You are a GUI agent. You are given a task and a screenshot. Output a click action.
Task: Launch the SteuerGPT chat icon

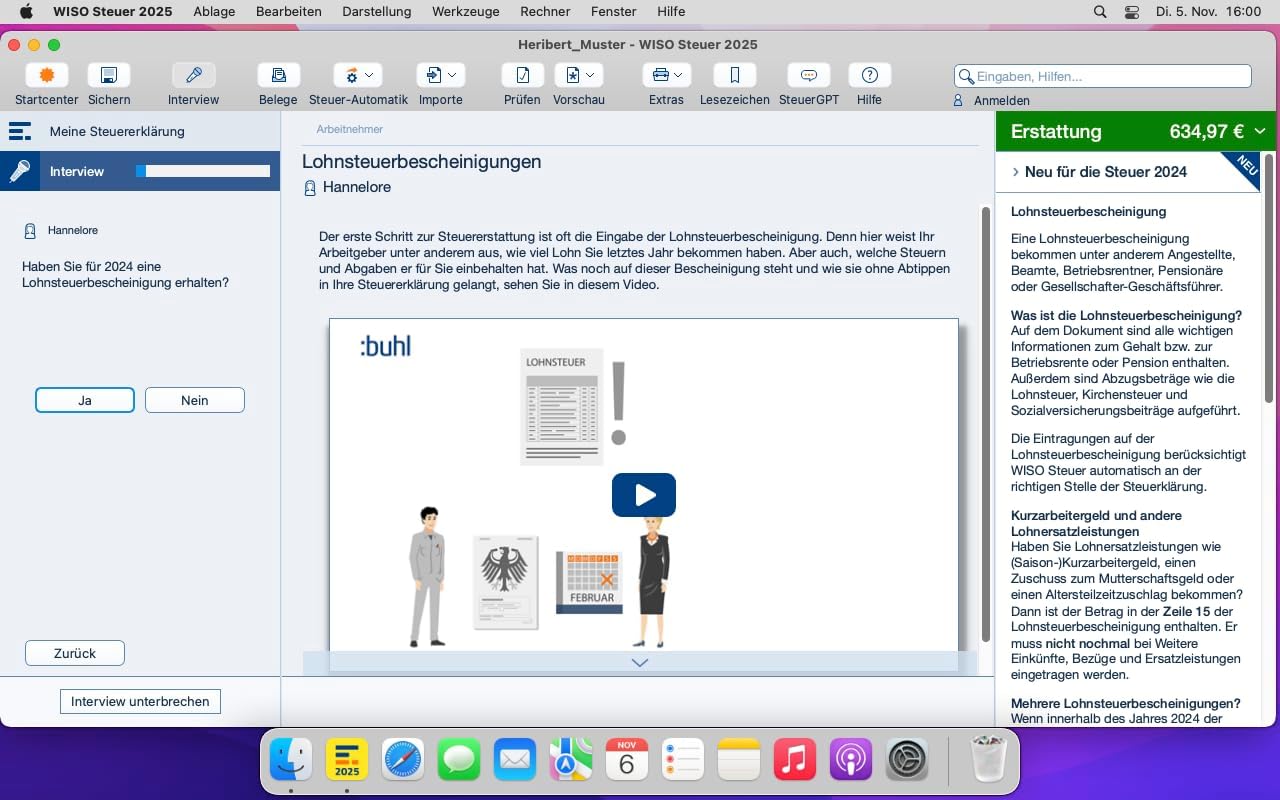click(809, 75)
